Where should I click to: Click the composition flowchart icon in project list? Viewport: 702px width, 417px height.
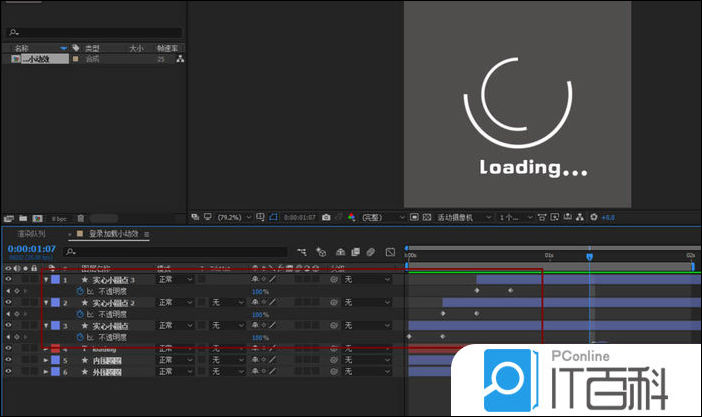tap(180, 59)
